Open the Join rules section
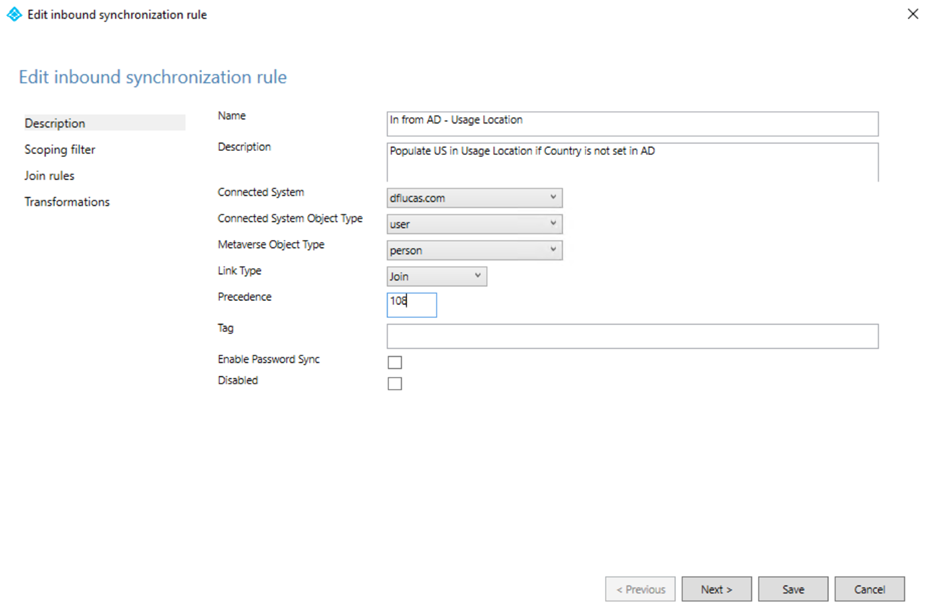The image size is (925, 611). point(50,175)
